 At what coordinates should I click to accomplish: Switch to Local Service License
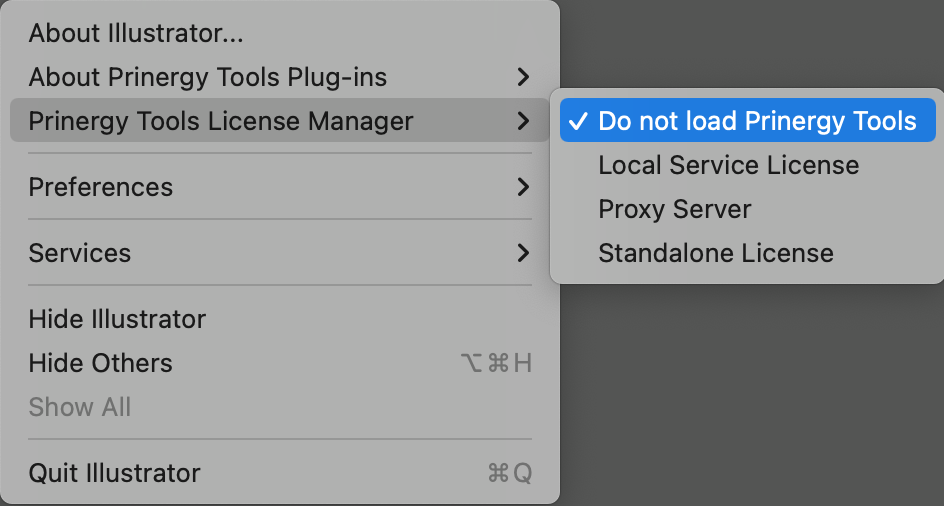(728, 165)
